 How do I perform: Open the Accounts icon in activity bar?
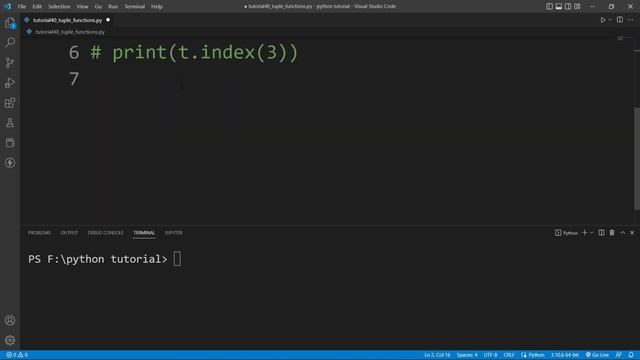coord(10,320)
